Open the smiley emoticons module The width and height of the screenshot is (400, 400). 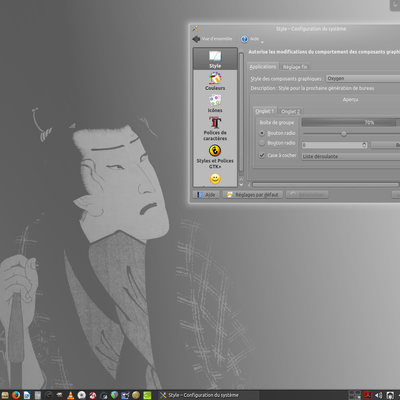tap(215, 179)
